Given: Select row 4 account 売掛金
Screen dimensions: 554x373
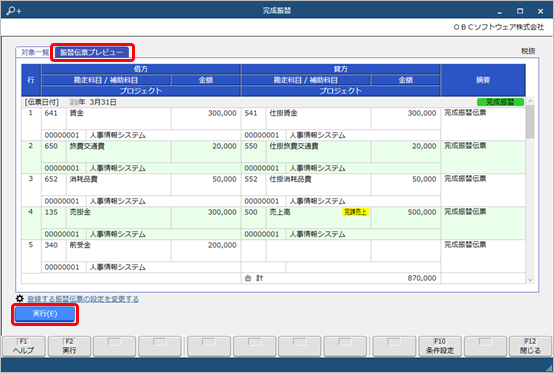Looking at the screenshot, I should (x=80, y=212).
